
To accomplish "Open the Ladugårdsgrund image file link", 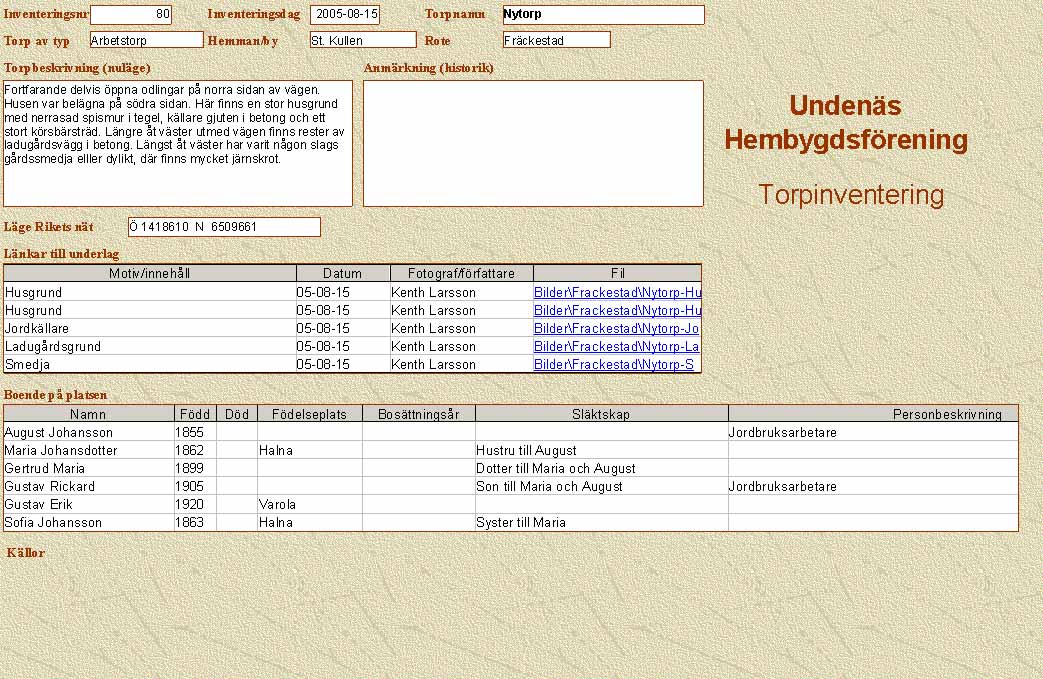I will click(x=616, y=346).
